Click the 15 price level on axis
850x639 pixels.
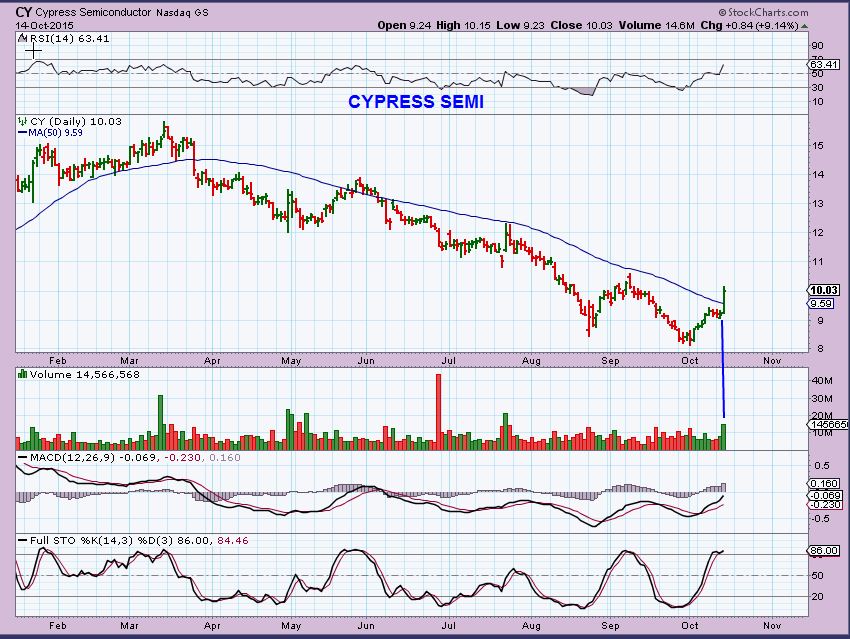pyautogui.click(x=818, y=145)
